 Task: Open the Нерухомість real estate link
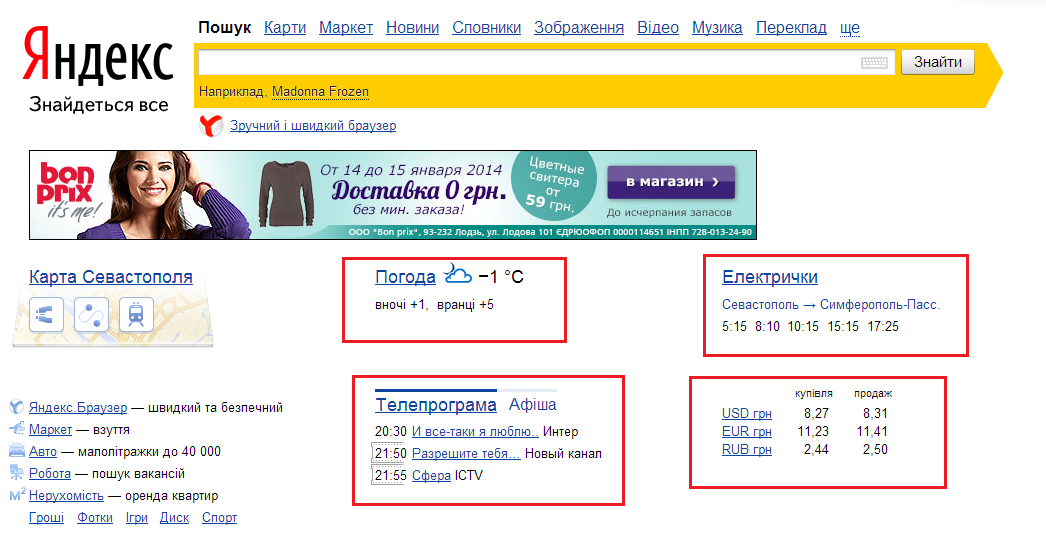pyautogui.click(x=66, y=495)
